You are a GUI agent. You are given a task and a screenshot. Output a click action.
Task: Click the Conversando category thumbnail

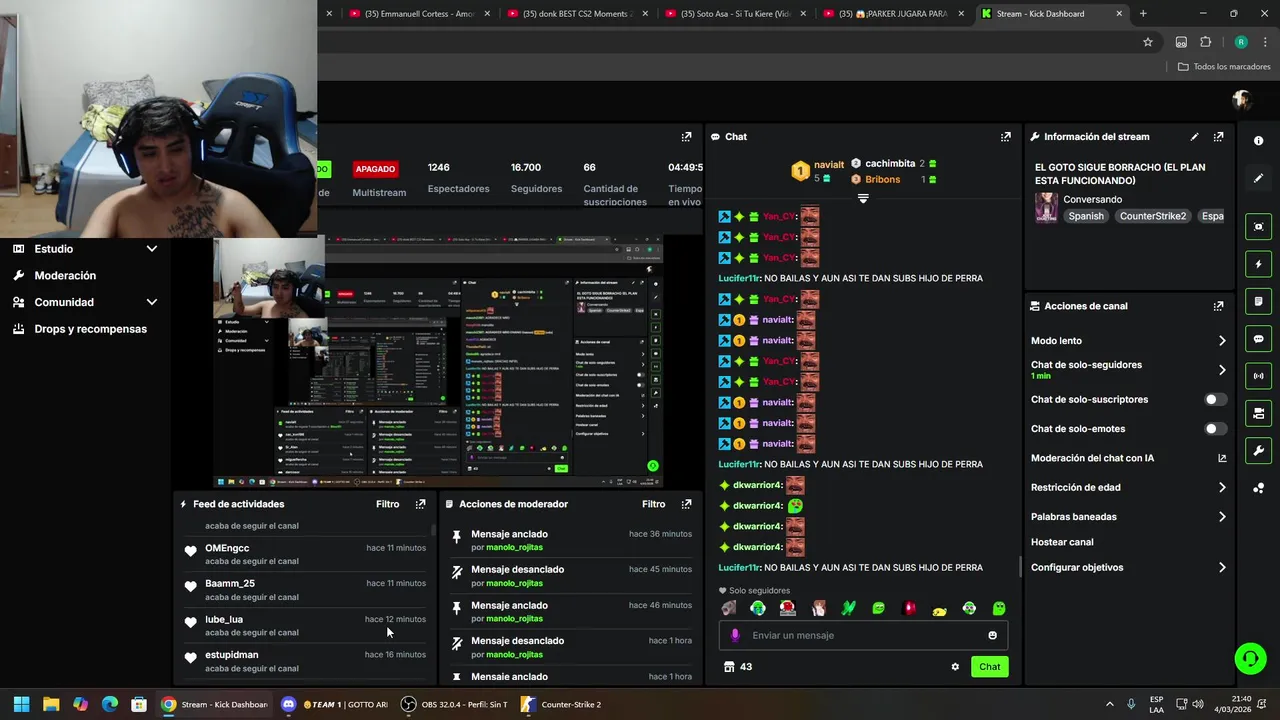pyautogui.click(x=1046, y=207)
